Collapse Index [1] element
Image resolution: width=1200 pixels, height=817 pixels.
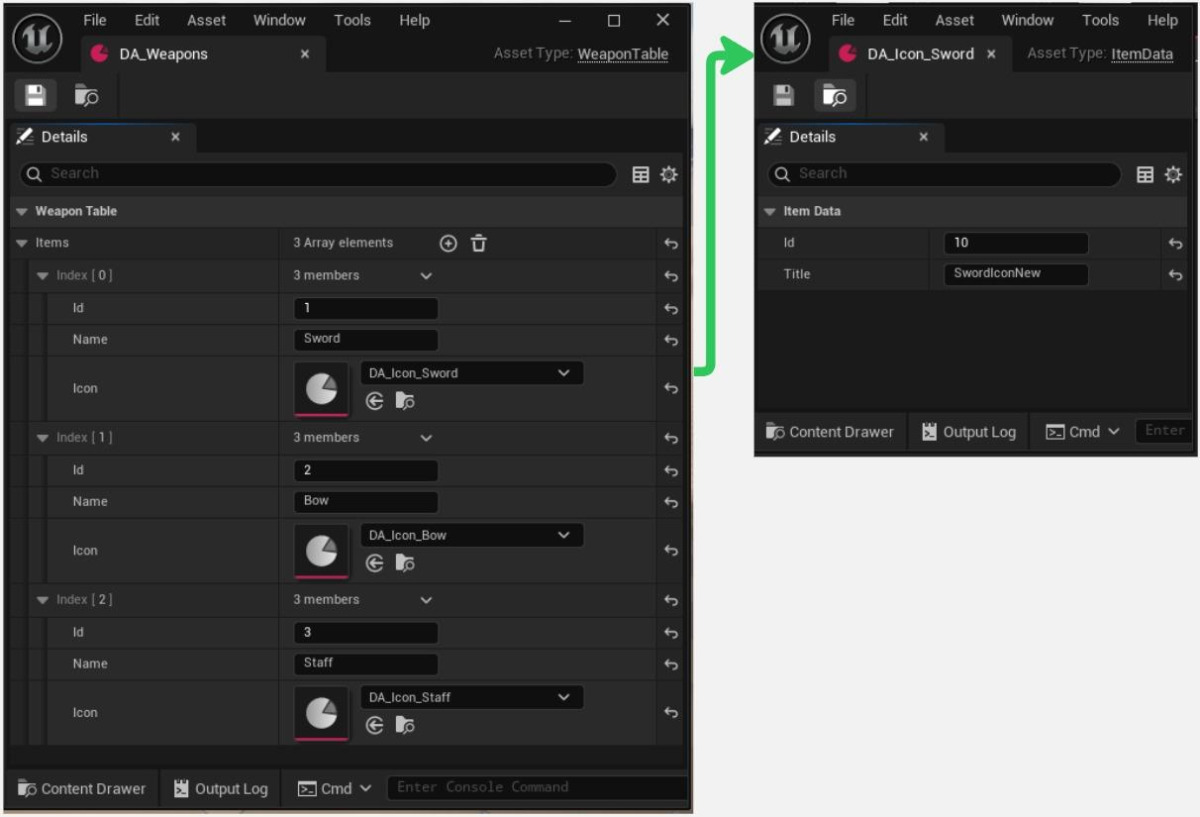pyautogui.click(x=43, y=438)
